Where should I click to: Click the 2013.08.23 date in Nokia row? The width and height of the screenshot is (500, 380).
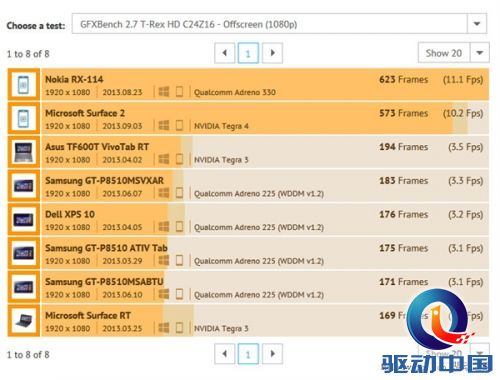click(x=122, y=92)
